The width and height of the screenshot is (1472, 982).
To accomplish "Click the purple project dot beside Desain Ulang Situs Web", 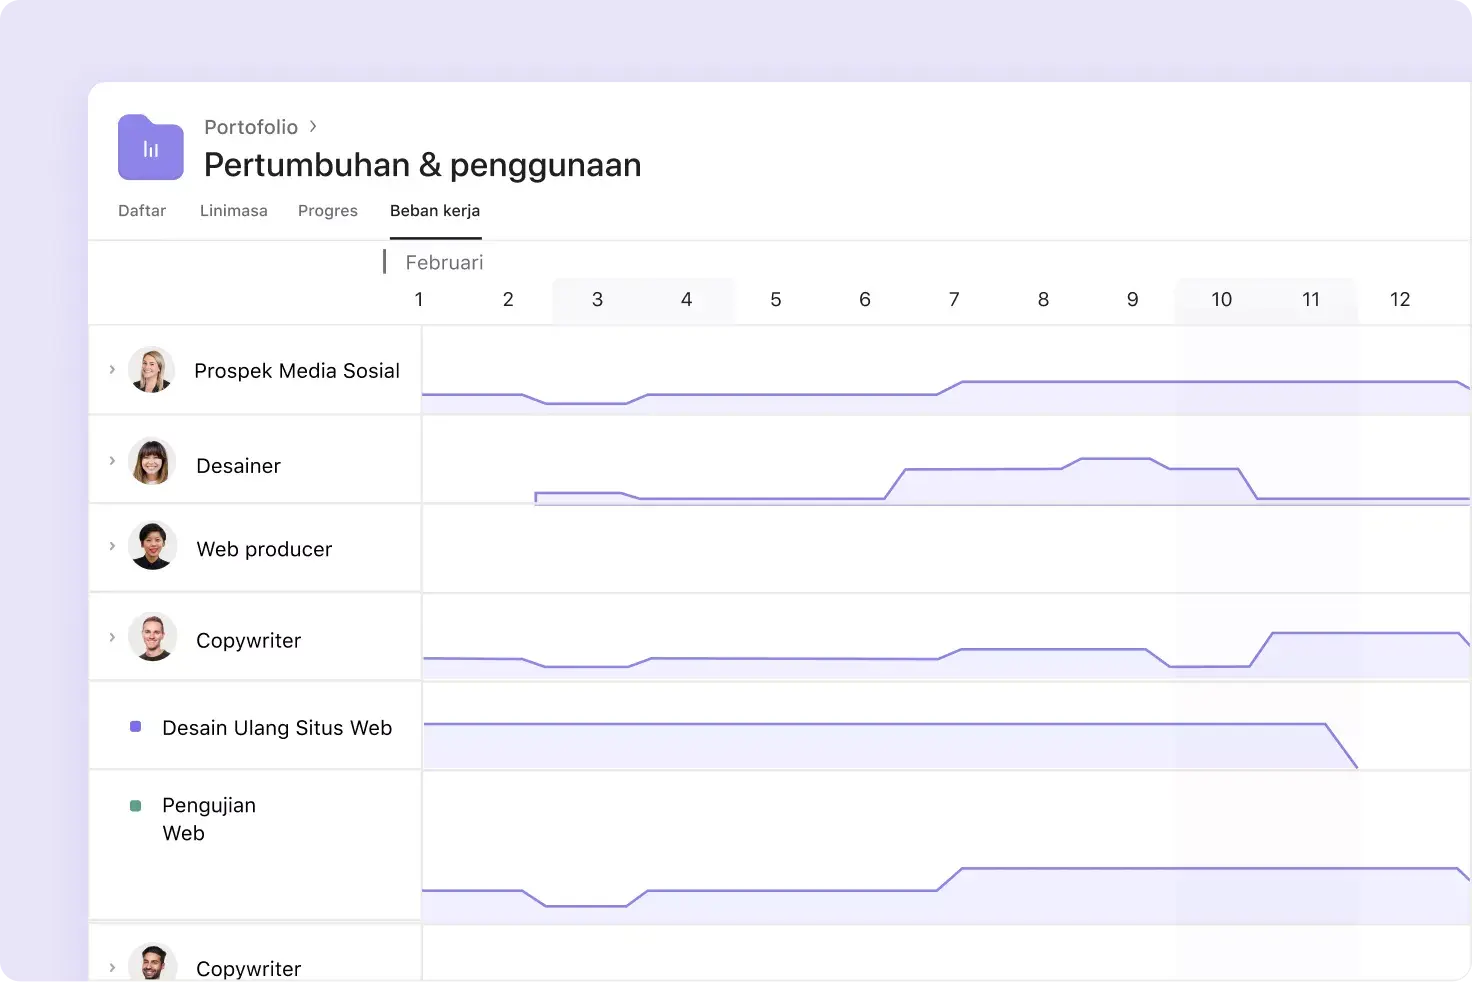I will (x=135, y=727).
